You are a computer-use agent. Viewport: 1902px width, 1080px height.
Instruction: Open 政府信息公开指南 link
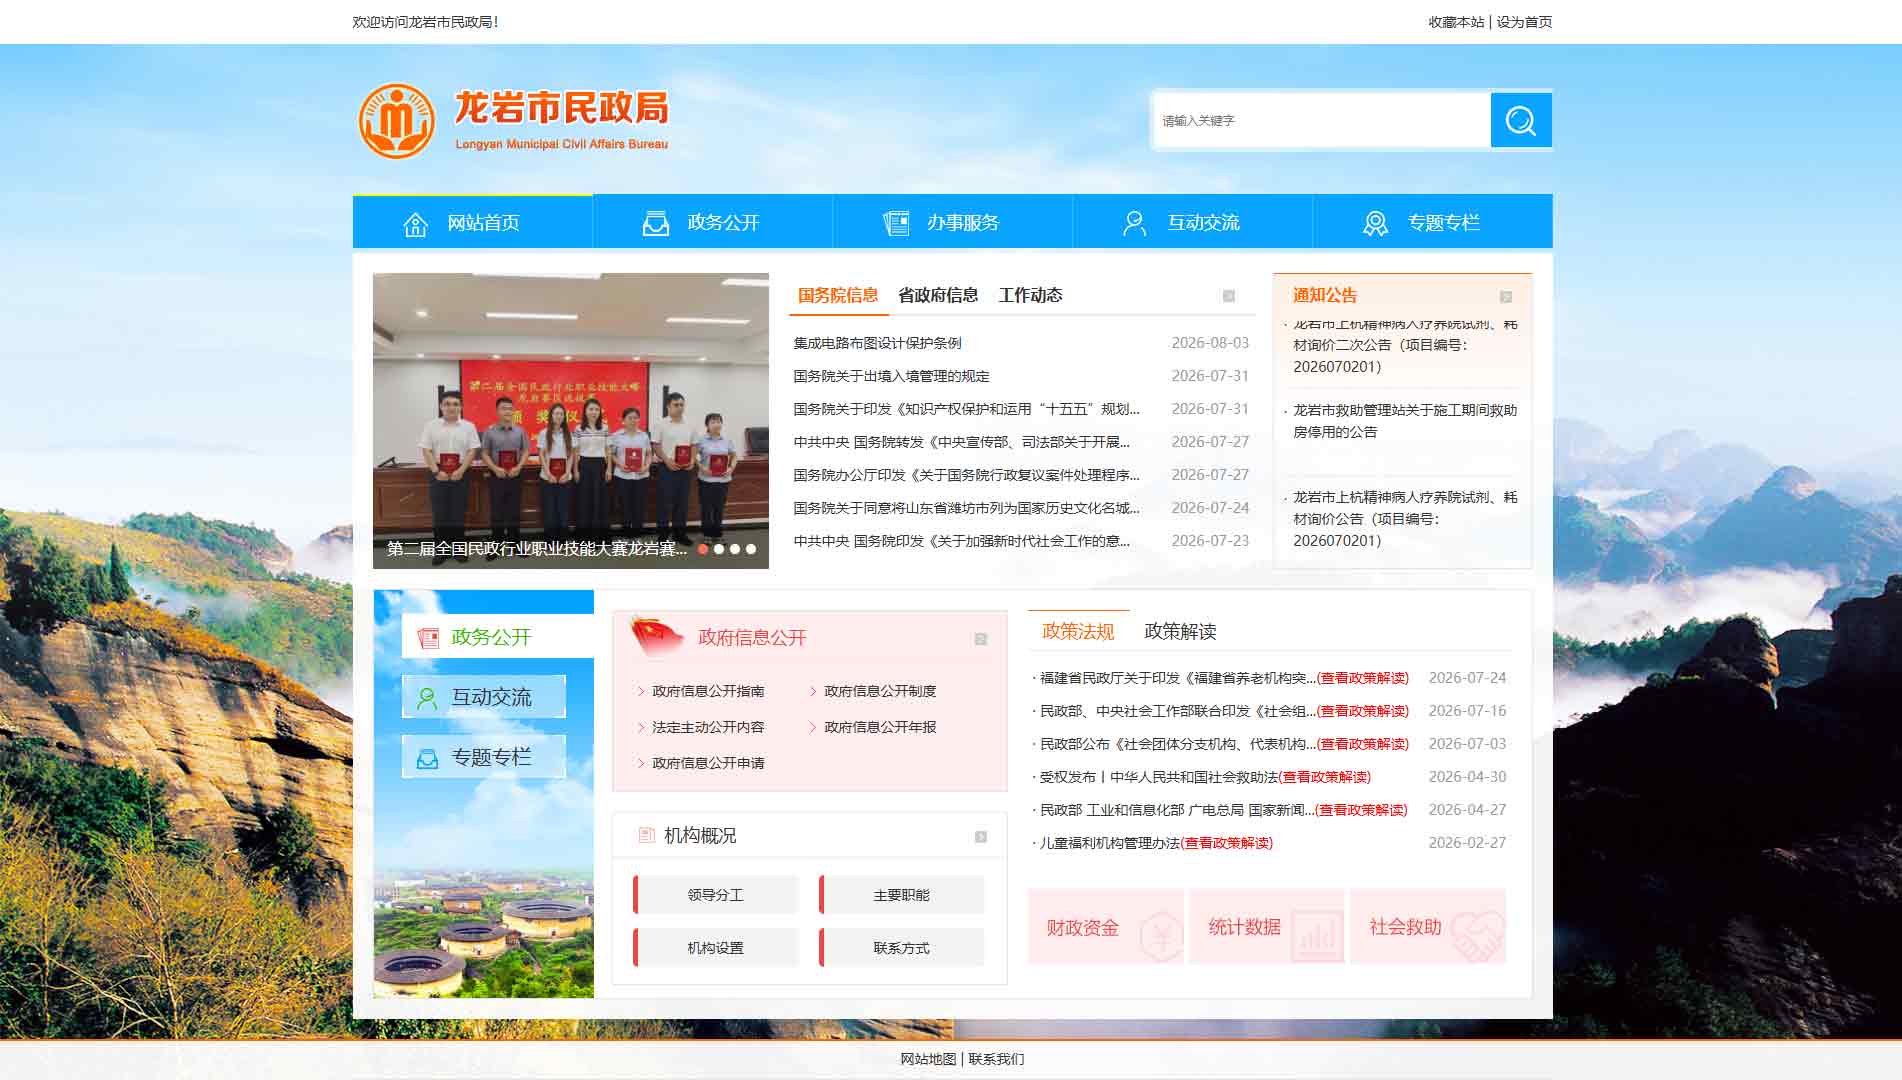coord(708,691)
